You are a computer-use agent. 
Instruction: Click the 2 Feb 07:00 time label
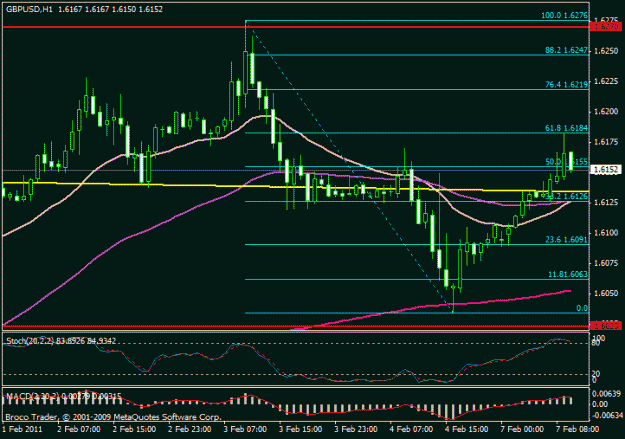click(79, 429)
